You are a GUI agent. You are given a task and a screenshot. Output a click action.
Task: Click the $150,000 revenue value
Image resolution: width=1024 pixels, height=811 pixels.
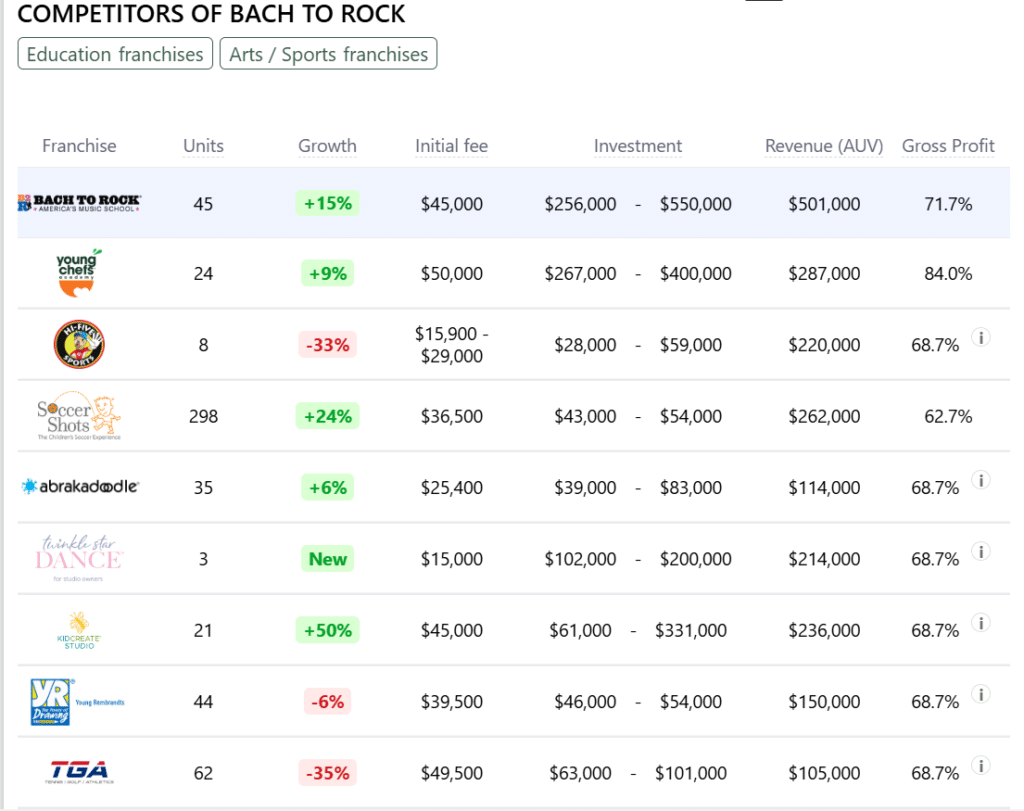click(824, 701)
